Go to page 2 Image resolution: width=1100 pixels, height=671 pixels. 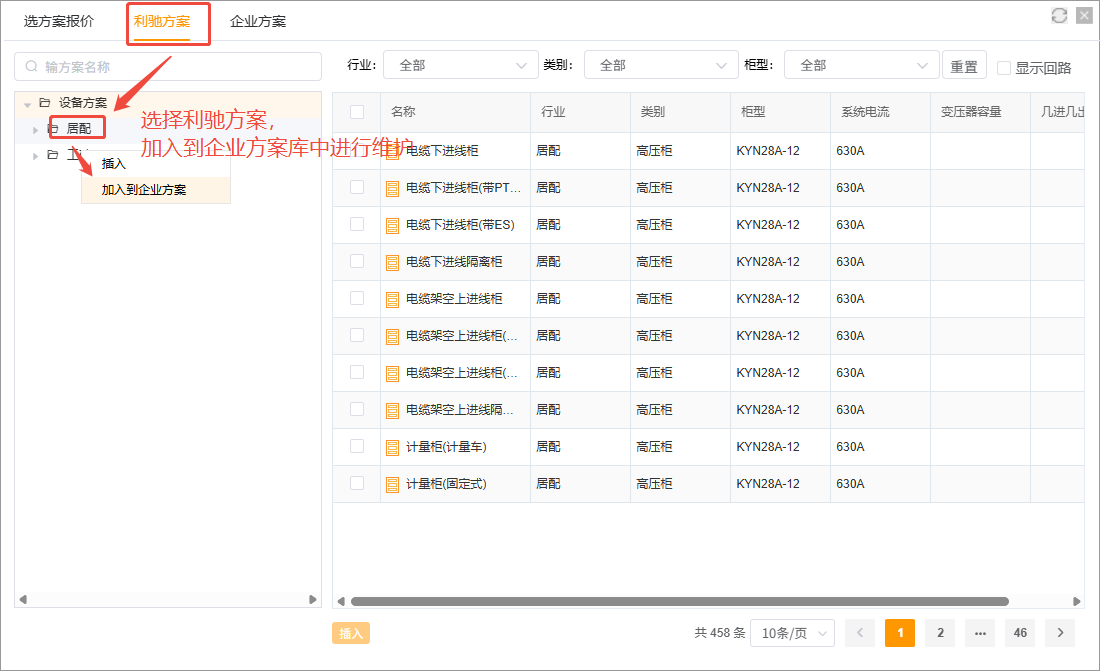[x=940, y=633]
